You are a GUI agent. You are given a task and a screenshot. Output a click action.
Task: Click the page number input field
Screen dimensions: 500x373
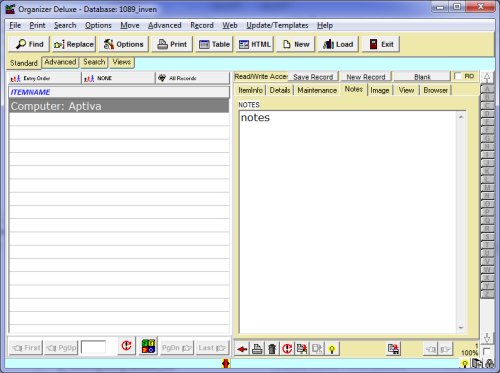tap(93, 347)
